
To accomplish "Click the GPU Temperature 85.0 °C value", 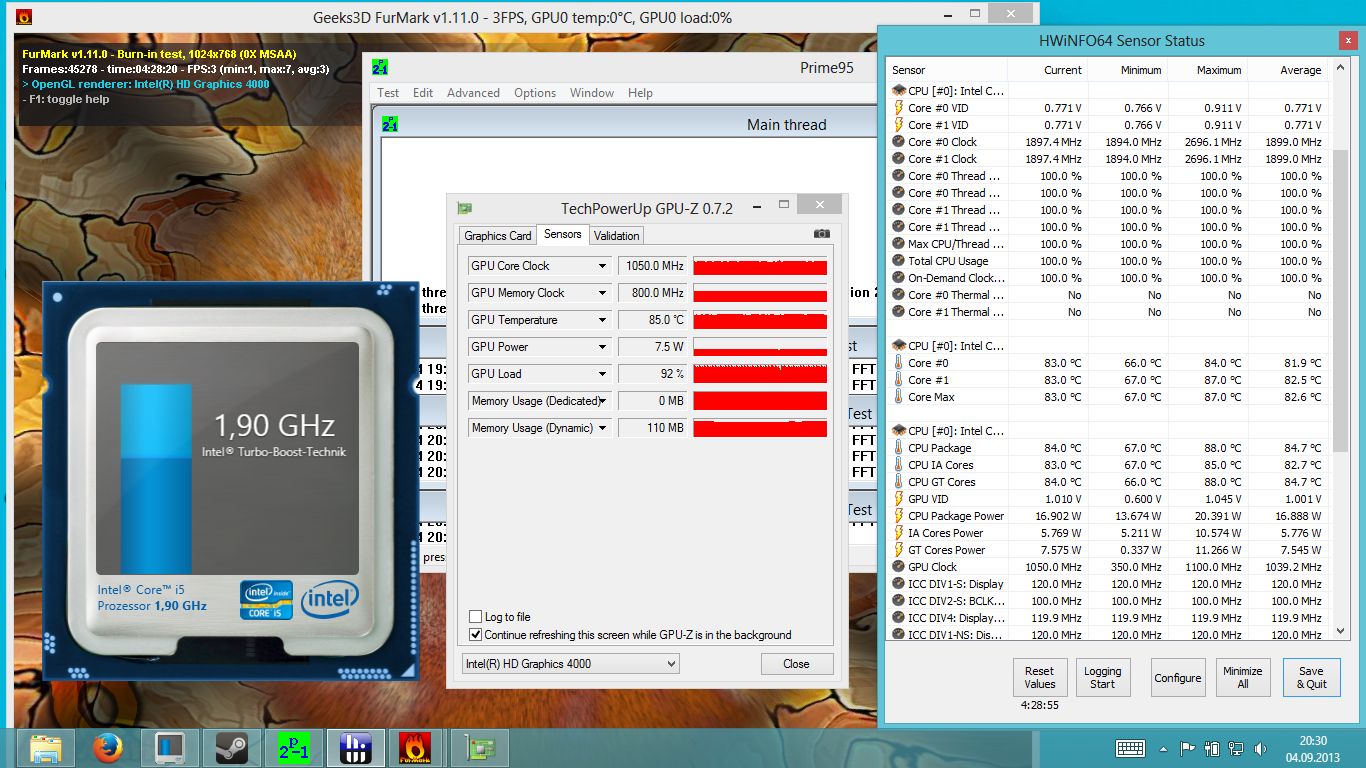I will 652,320.
